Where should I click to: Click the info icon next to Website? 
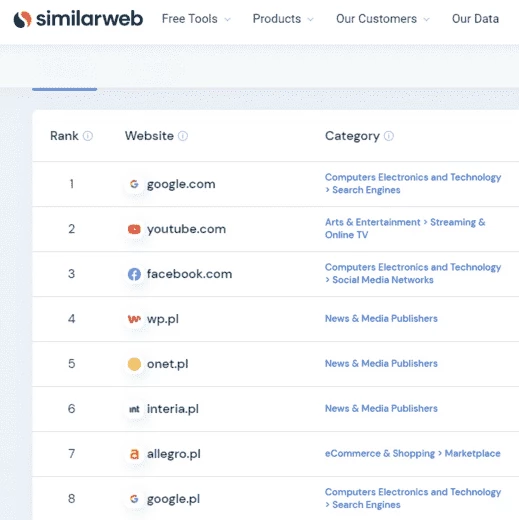(183, 136)
